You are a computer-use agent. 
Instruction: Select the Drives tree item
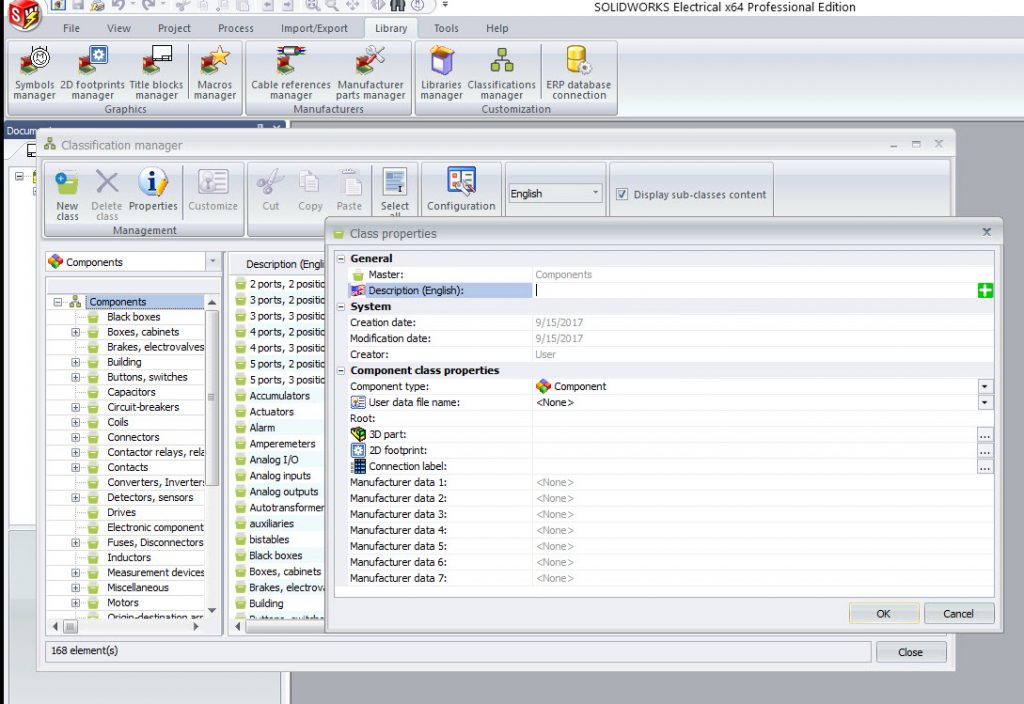[121, 512]
